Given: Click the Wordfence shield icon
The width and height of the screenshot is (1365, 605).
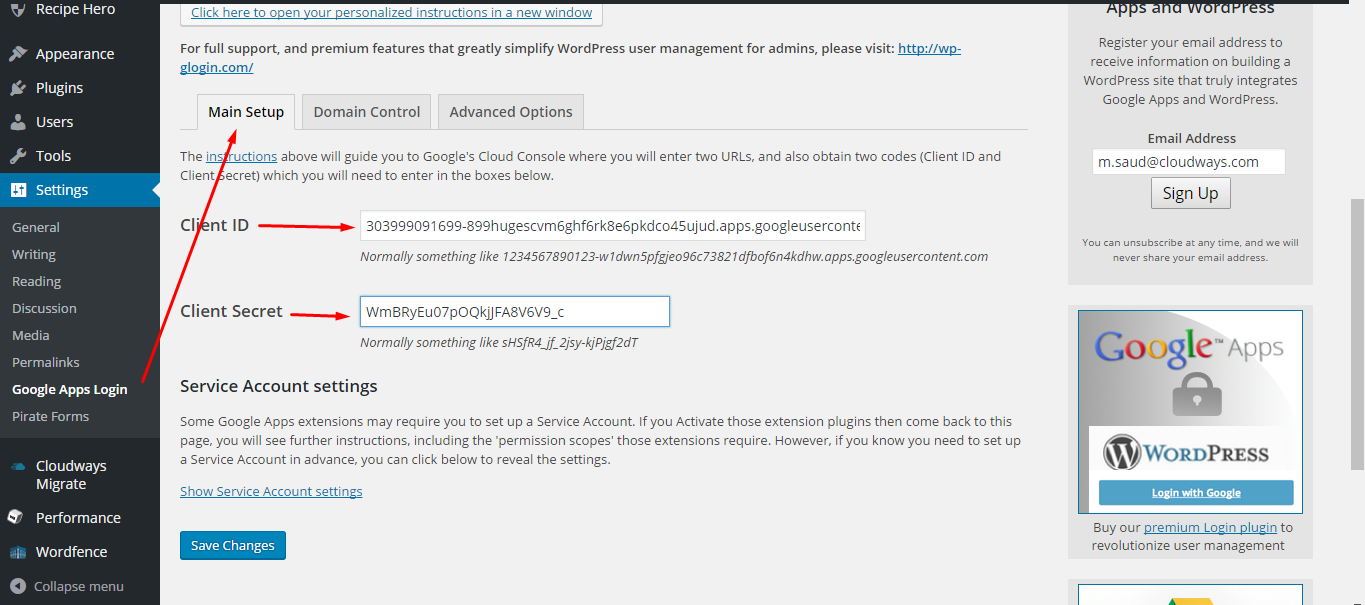Looking at the screenshot, I should coord(17,552).
